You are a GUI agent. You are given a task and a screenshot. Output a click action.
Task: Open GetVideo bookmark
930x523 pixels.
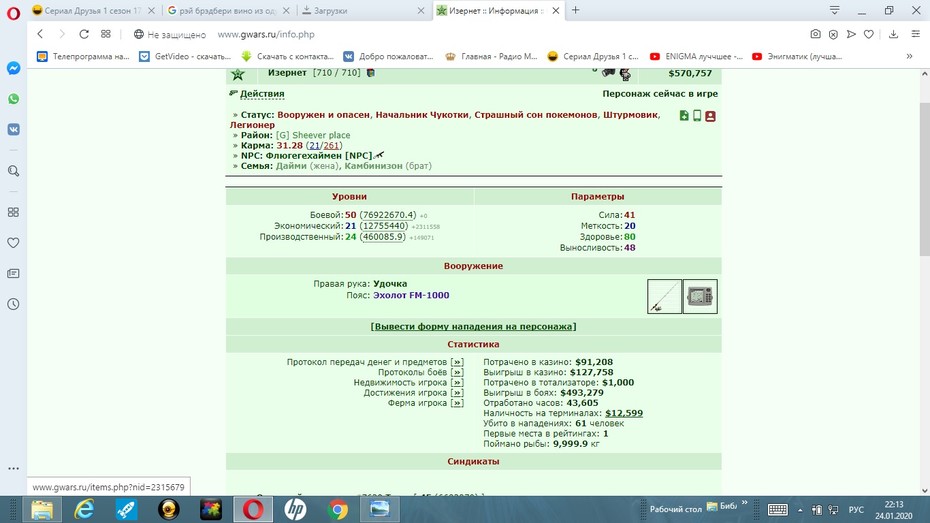pyautogui.click(x=185, y=56)
